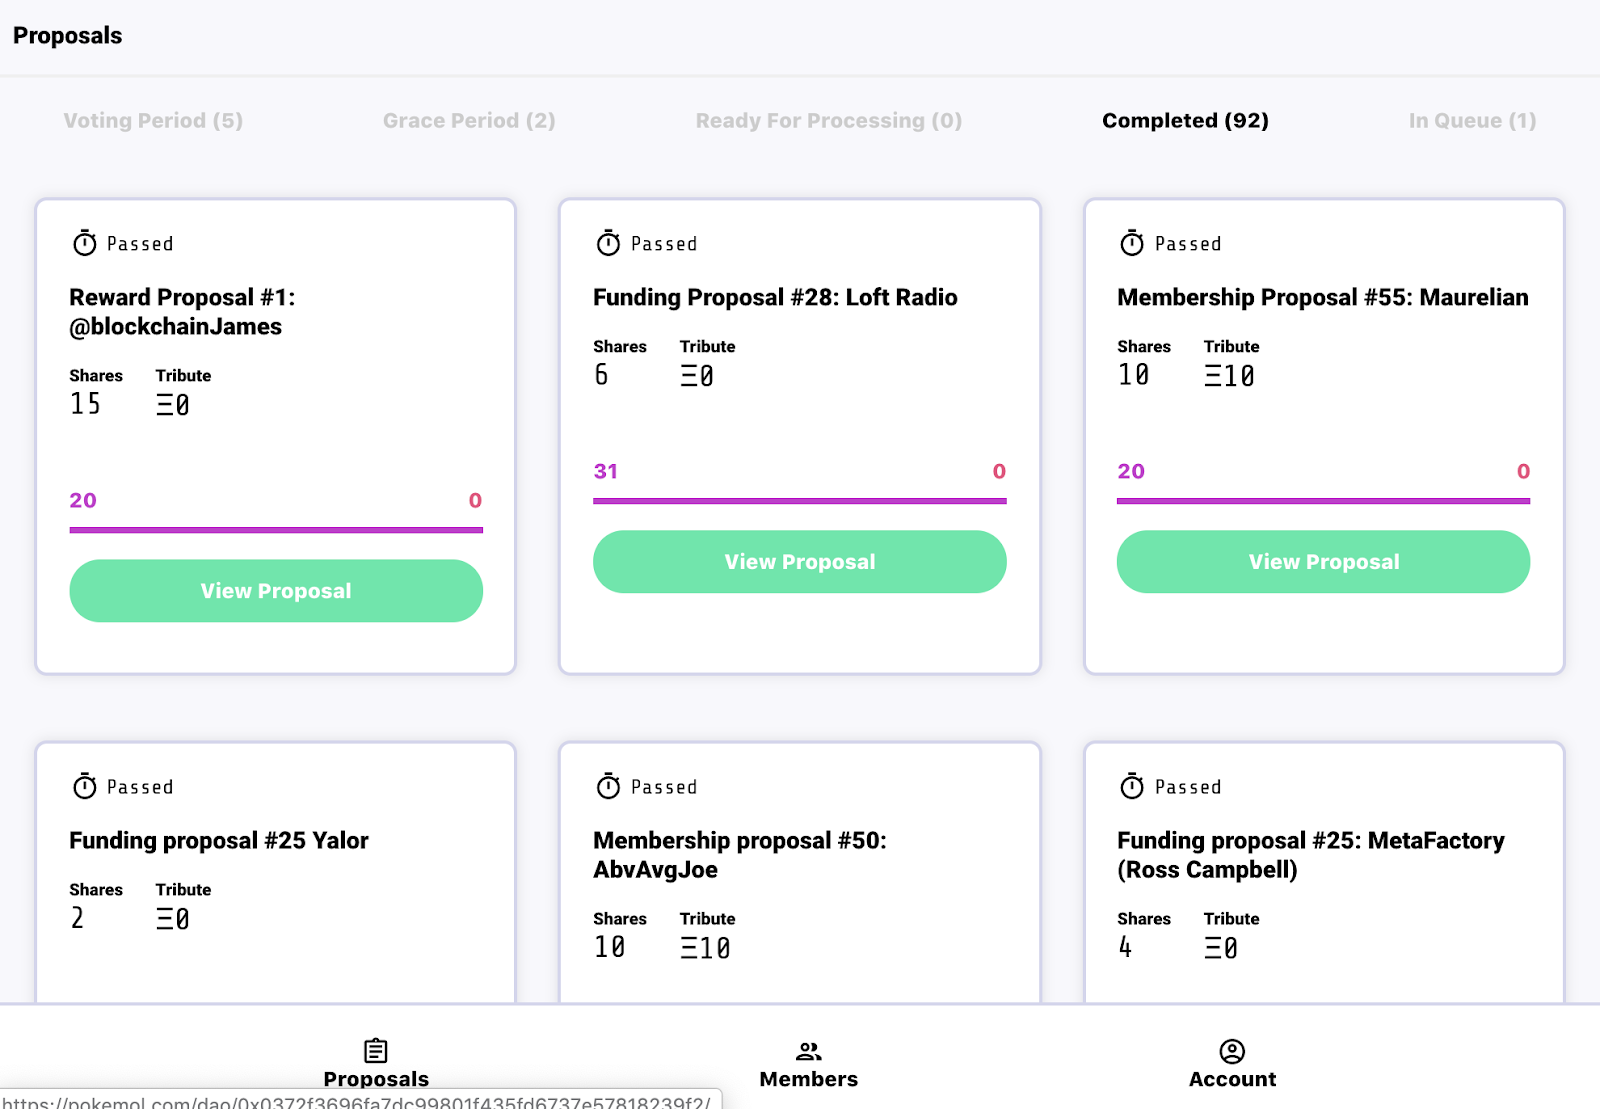Click the vote progress bar on Loft Radio card
The image size is (1600, 1109).
799,500
